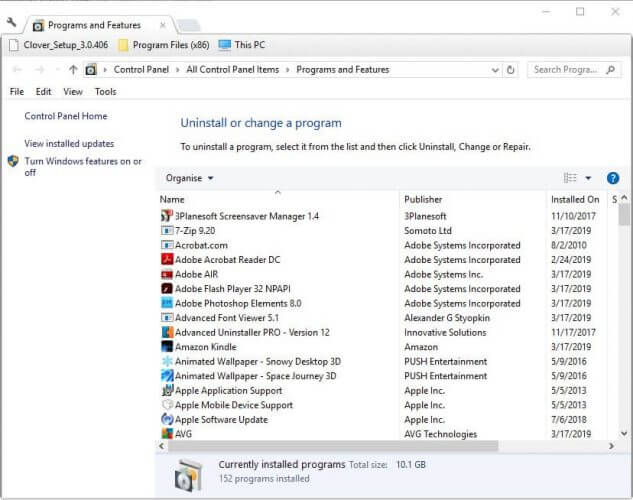The width and height of the screenshot is (633, 500).
Task: Sort list by Publisher column header
Action: pyautogui.click(x=424, y=199)
